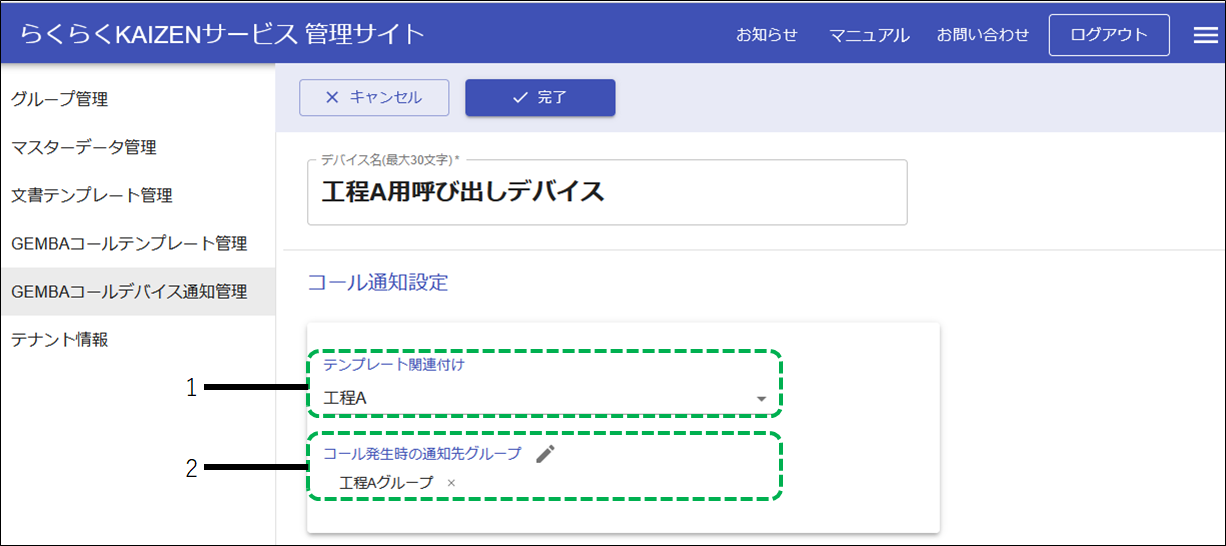The image size is (1226, 546).
Task: Select グループ管理 in the sidebar
Action: click(138, 99)
